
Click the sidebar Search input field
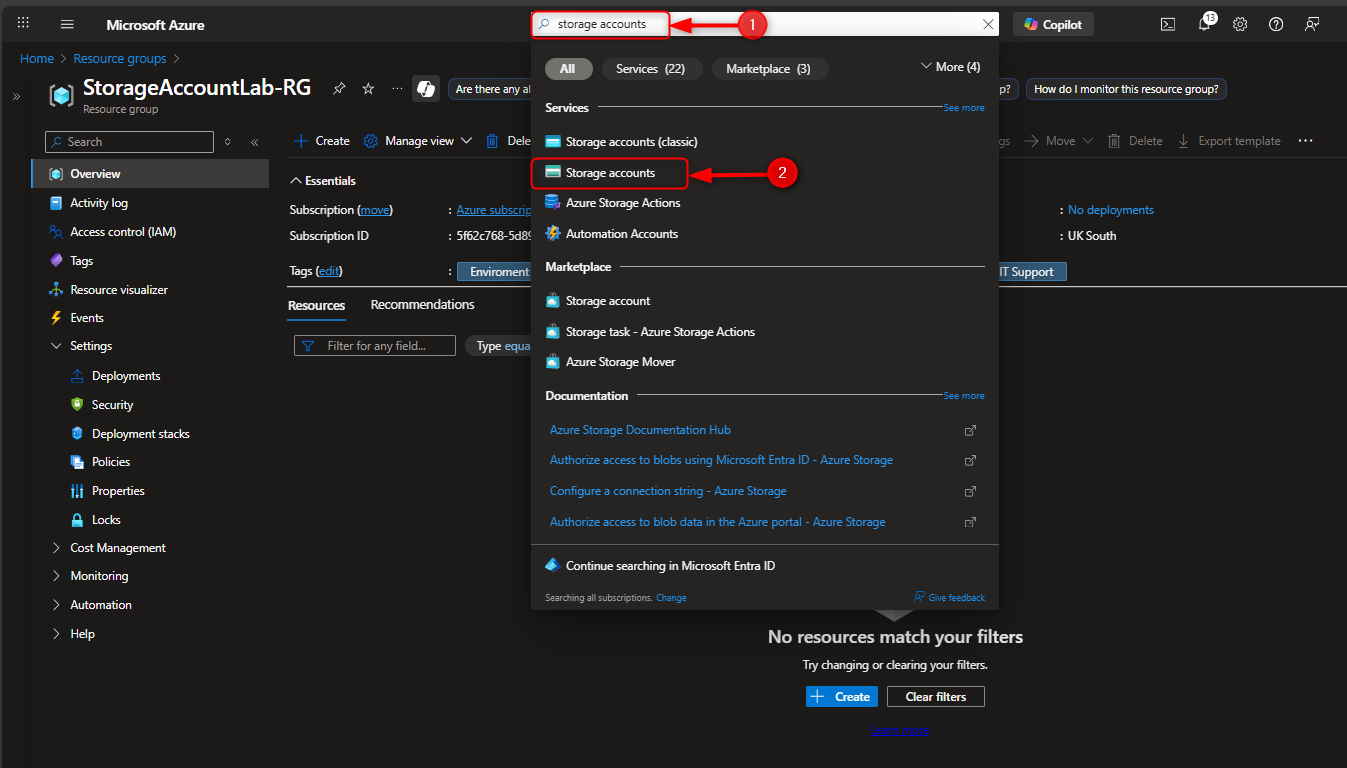(x=128, y=141)
